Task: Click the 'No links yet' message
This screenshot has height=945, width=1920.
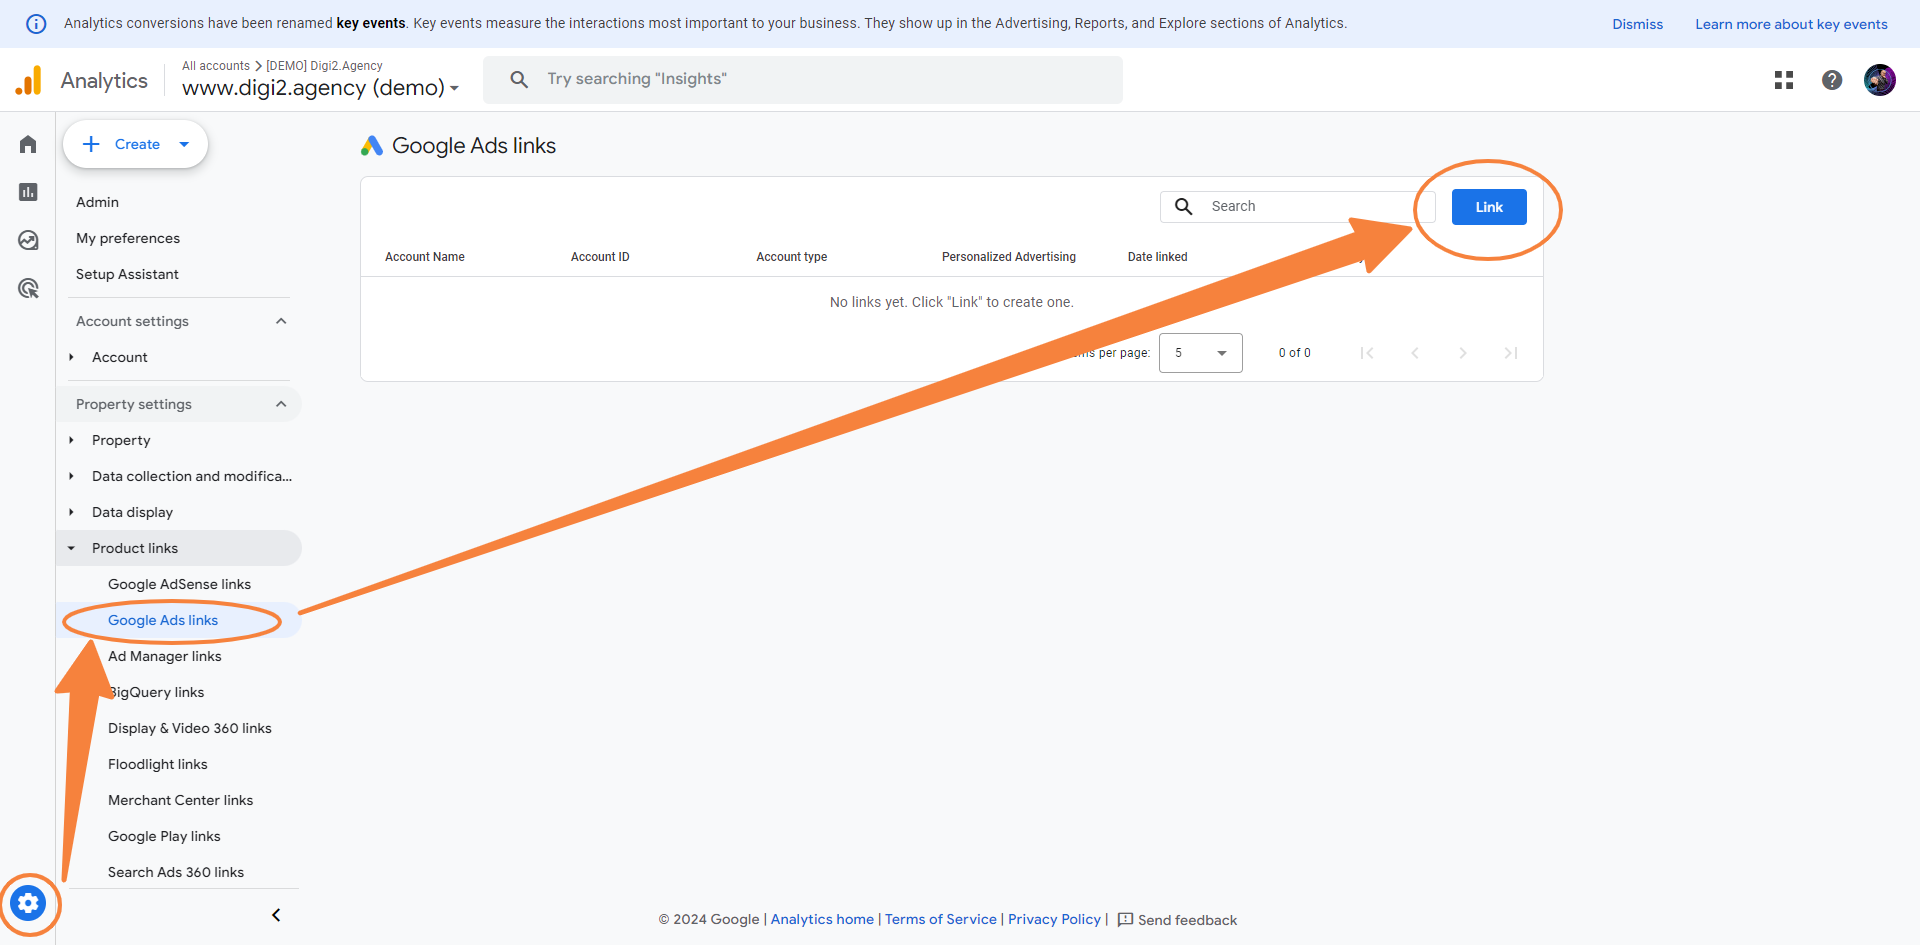Action: pyautogui.click(x=952, y=302)
